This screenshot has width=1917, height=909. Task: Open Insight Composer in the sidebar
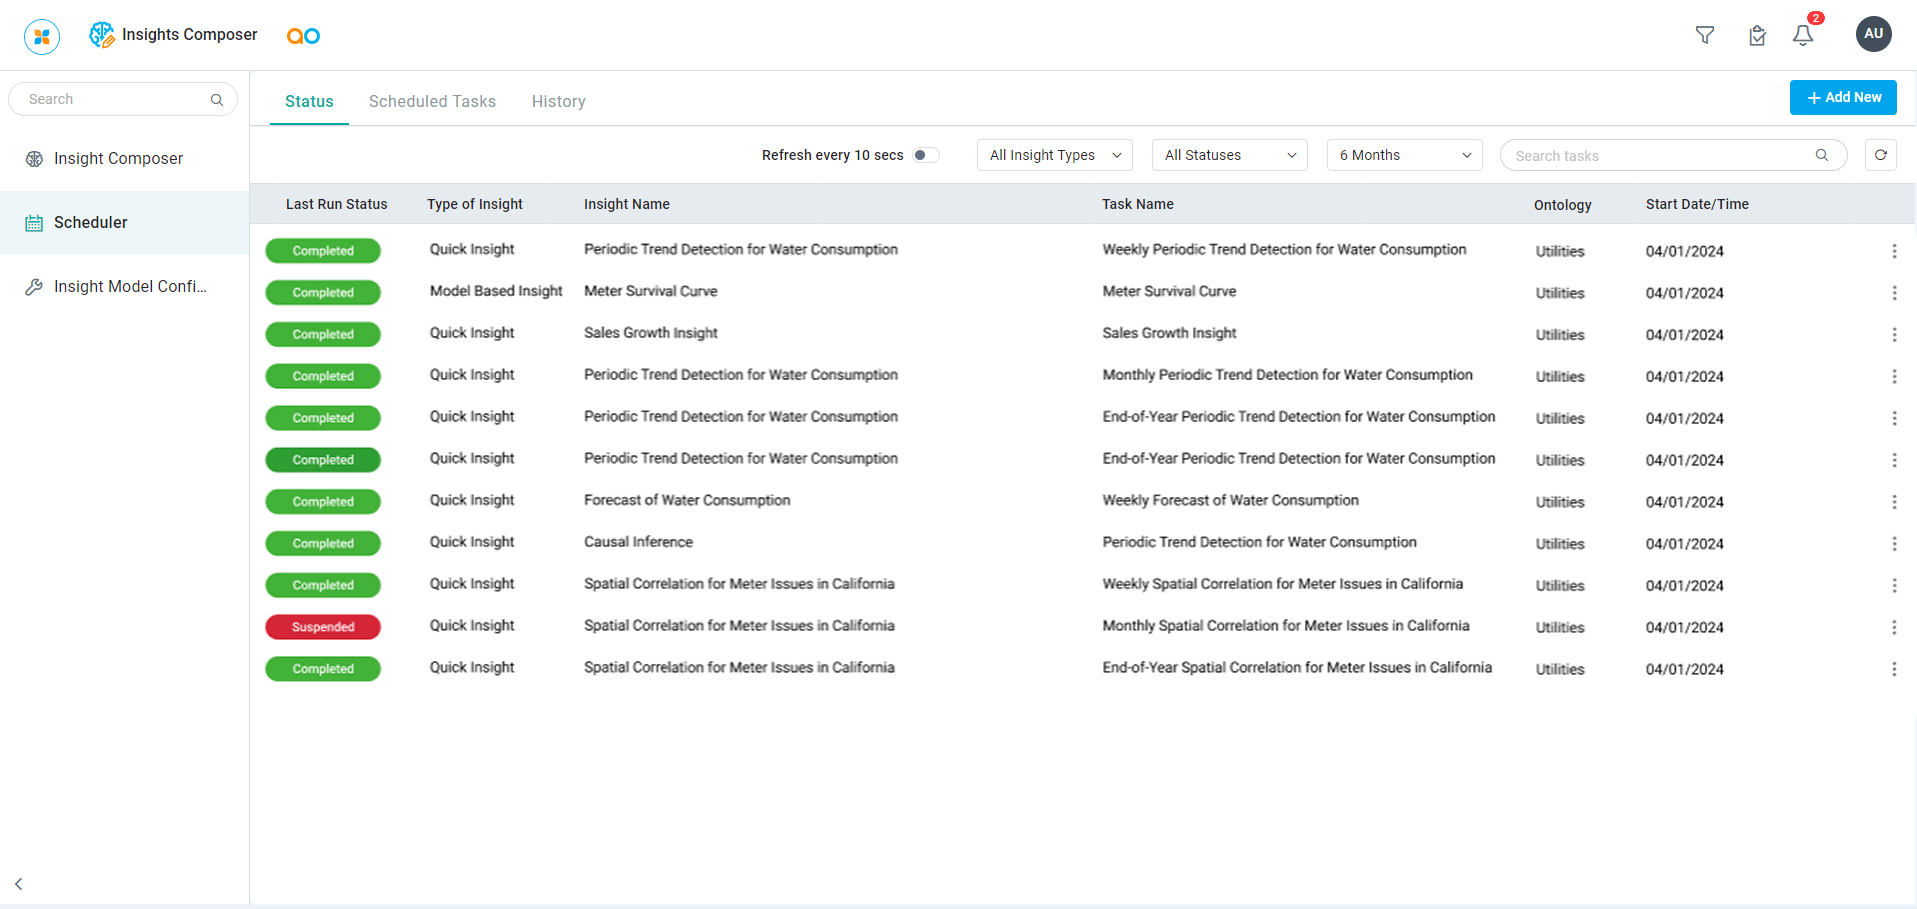click(x=118, y=158)
